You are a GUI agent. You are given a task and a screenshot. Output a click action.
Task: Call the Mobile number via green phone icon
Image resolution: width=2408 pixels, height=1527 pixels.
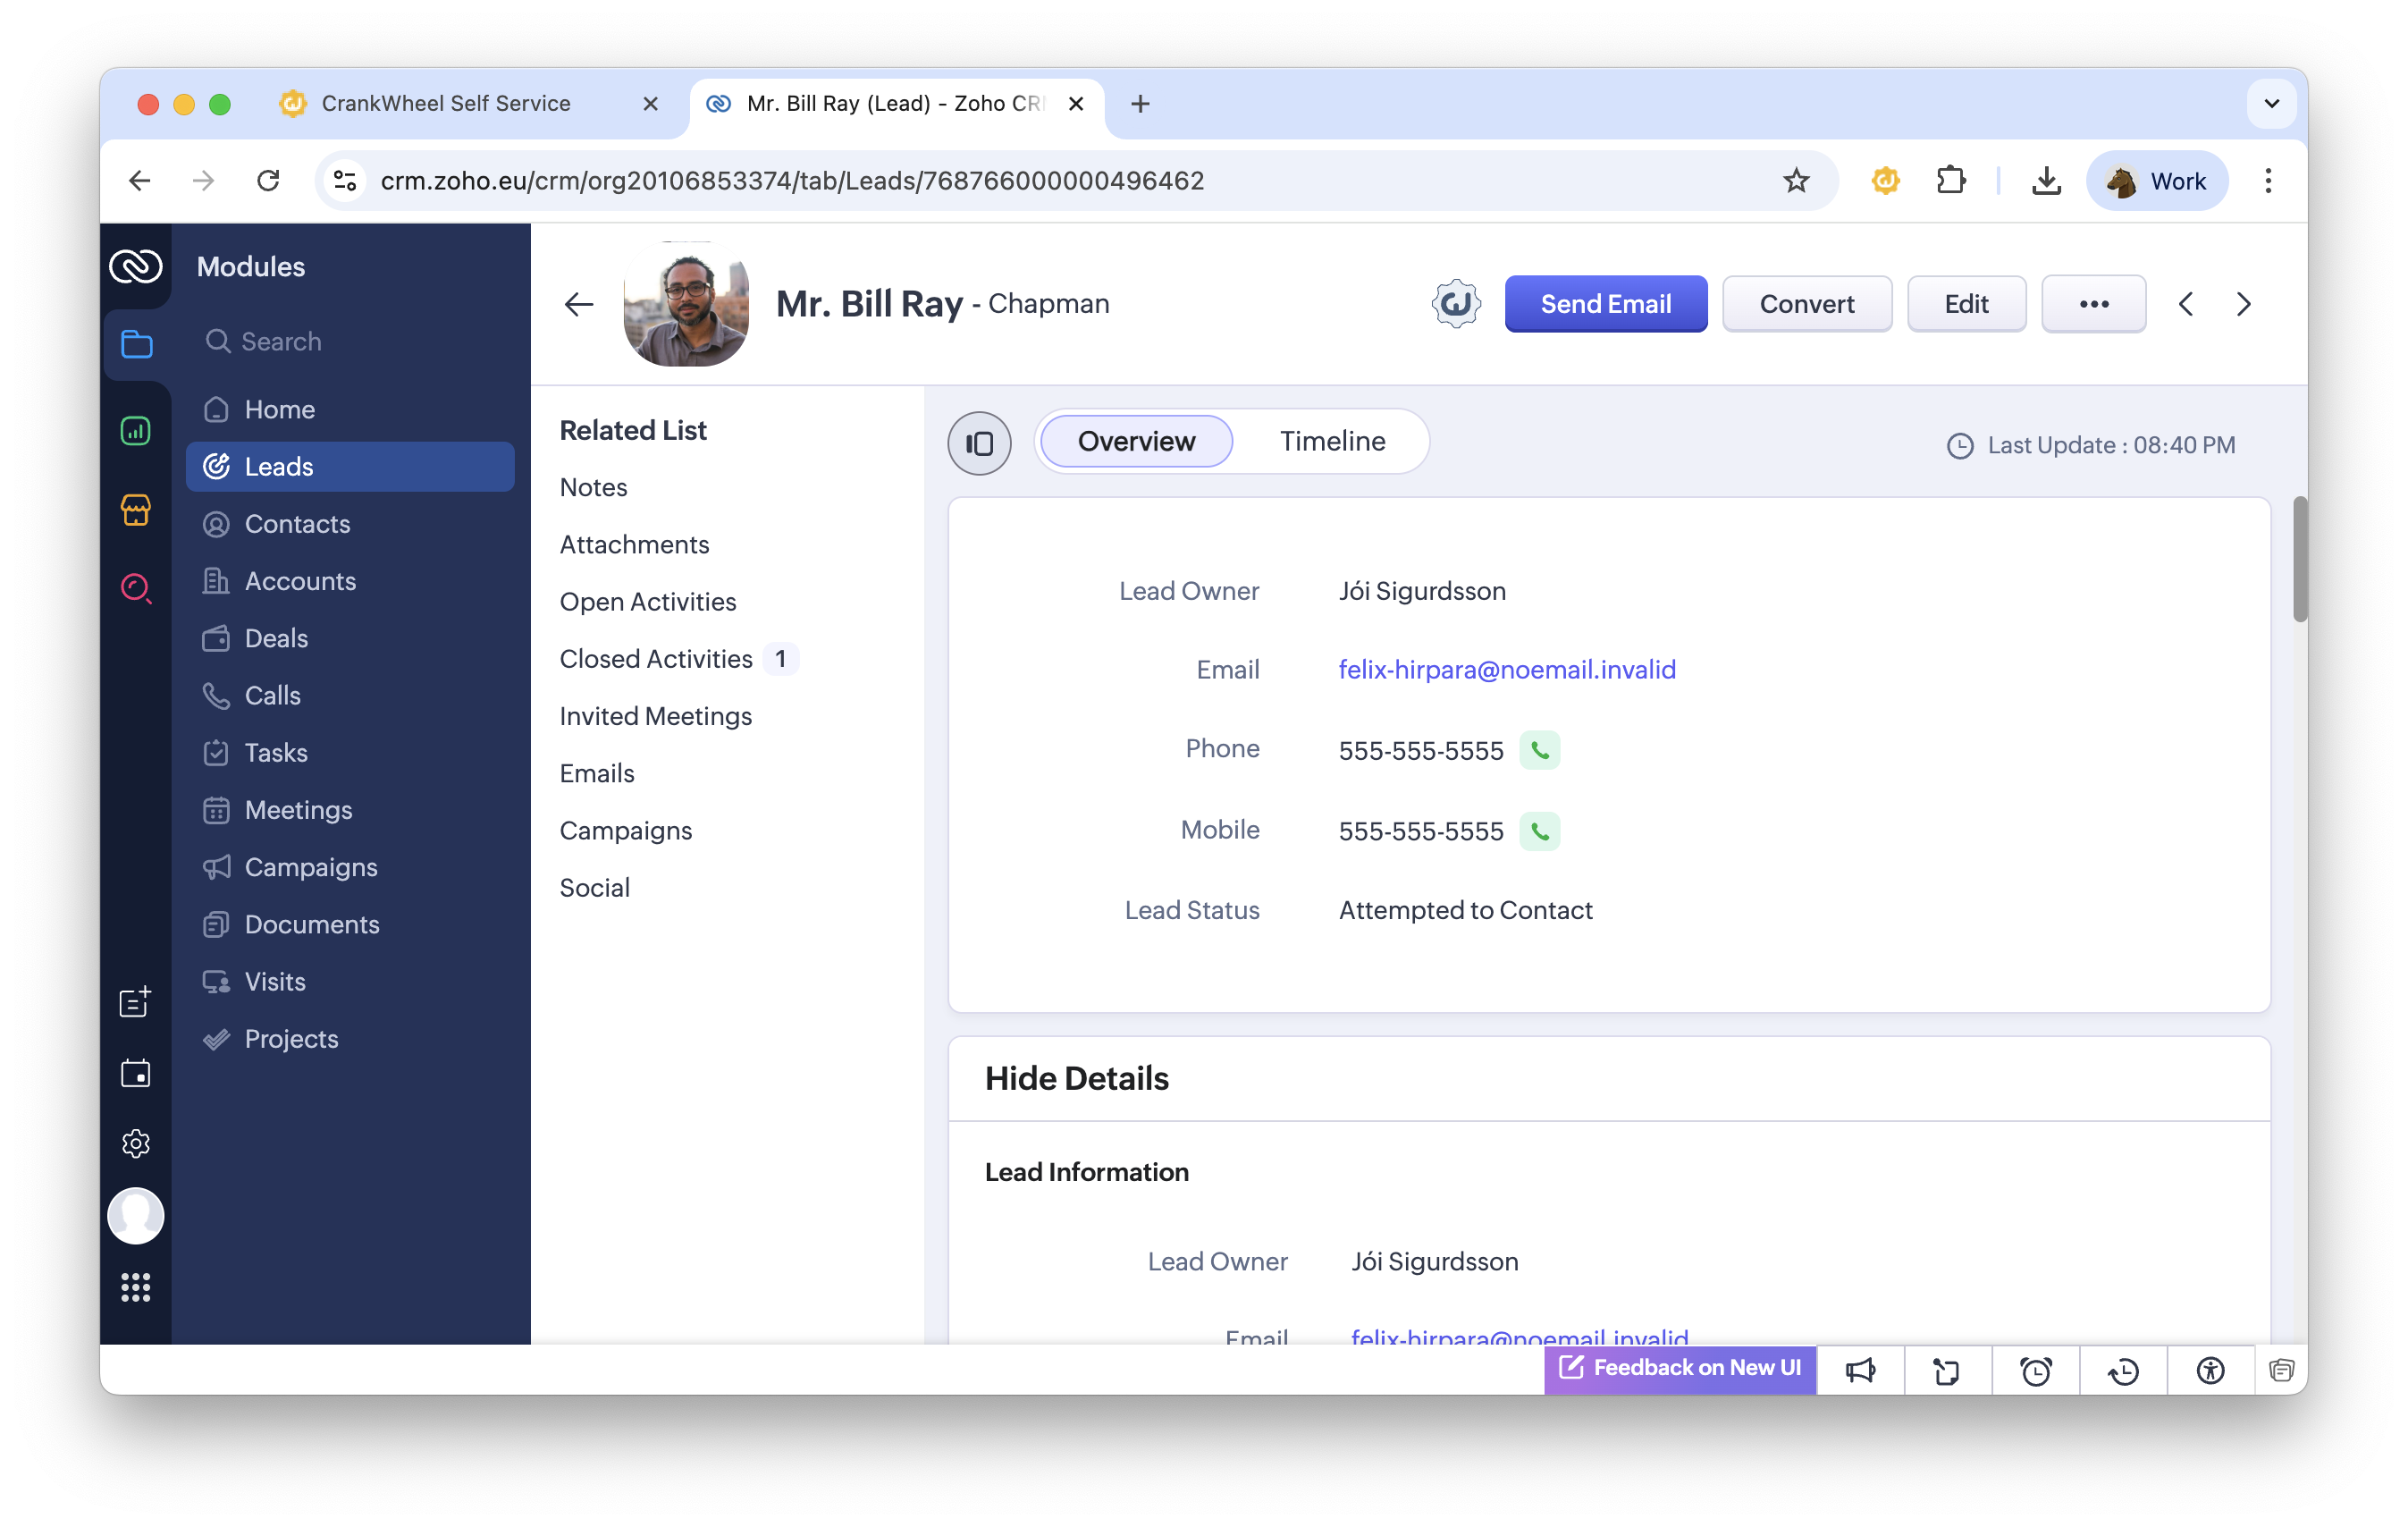pyautogui.click(x=1539, y=831)
